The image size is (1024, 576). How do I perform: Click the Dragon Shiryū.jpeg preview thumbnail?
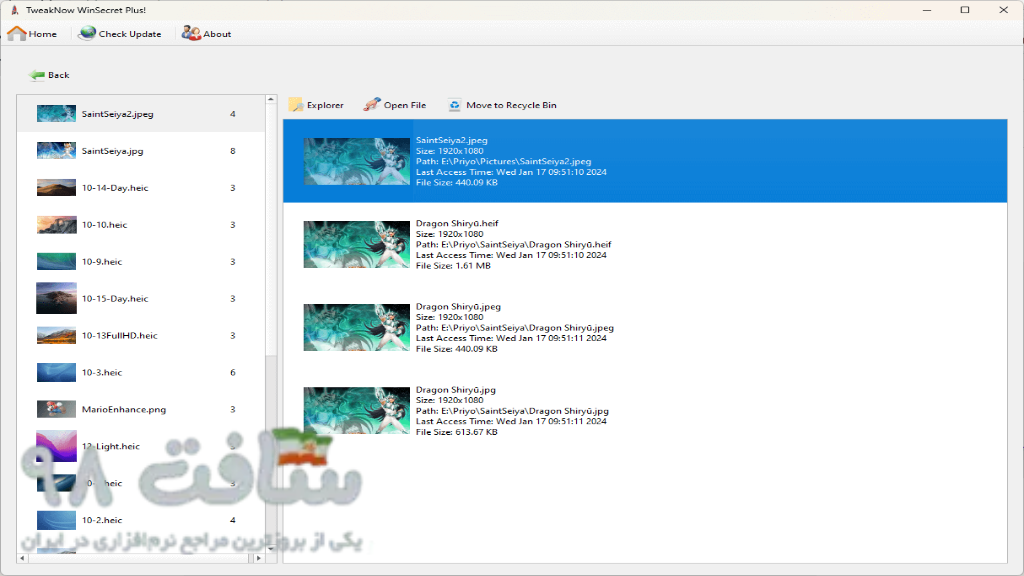point(357,327)
